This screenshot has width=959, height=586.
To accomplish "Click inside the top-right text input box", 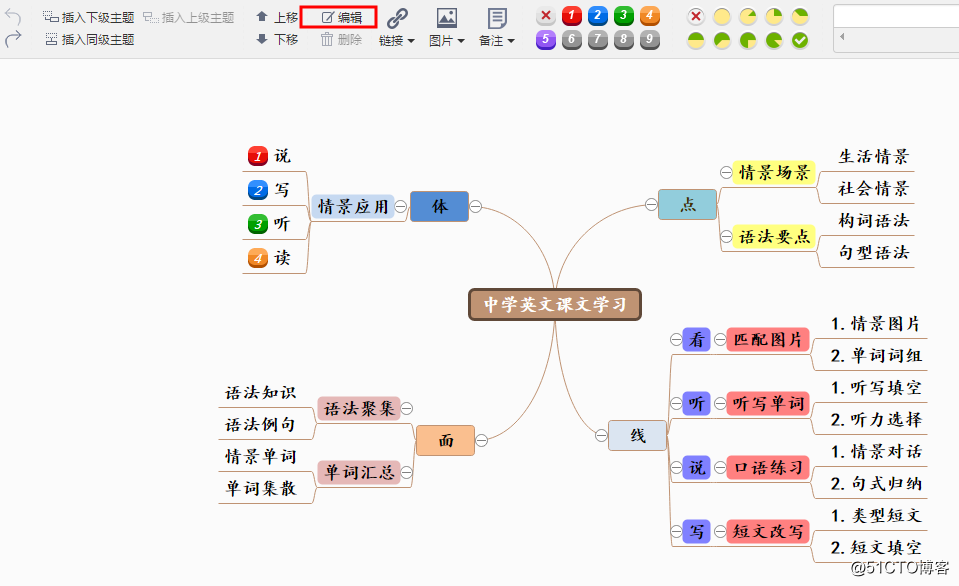I will (x=896, y=17).
